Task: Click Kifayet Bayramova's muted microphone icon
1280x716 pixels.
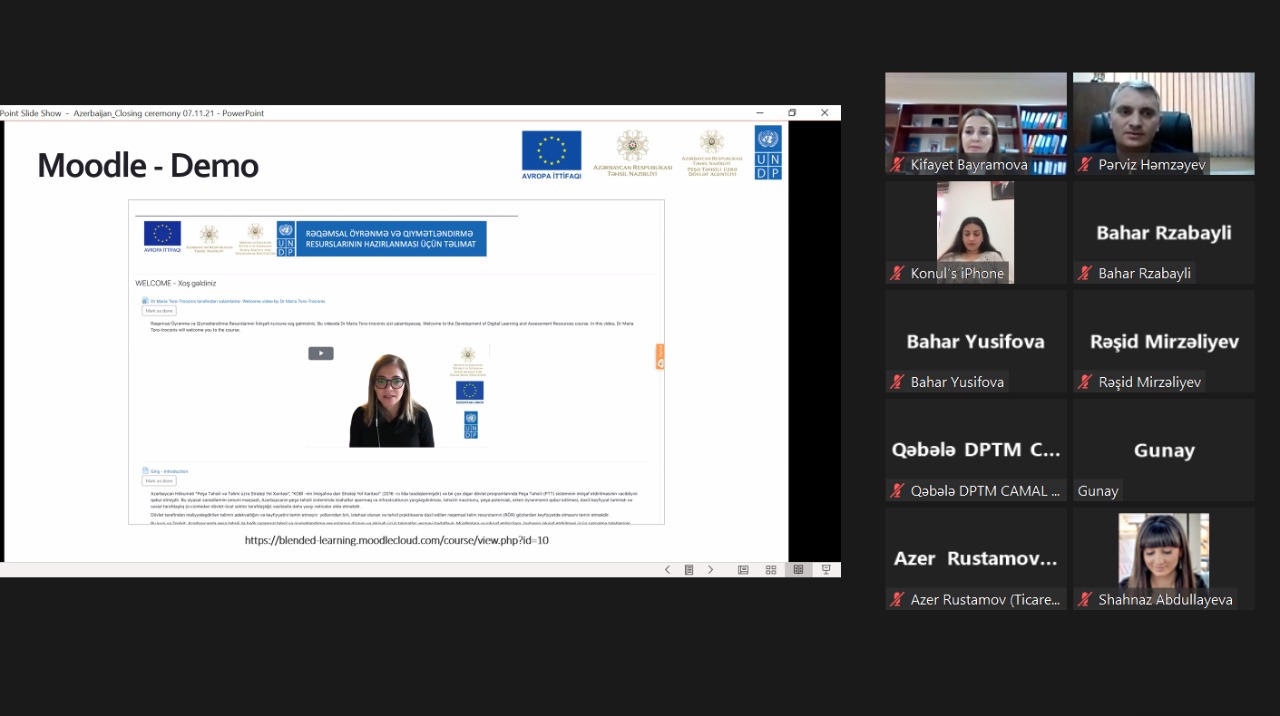Action: [898, 164]
